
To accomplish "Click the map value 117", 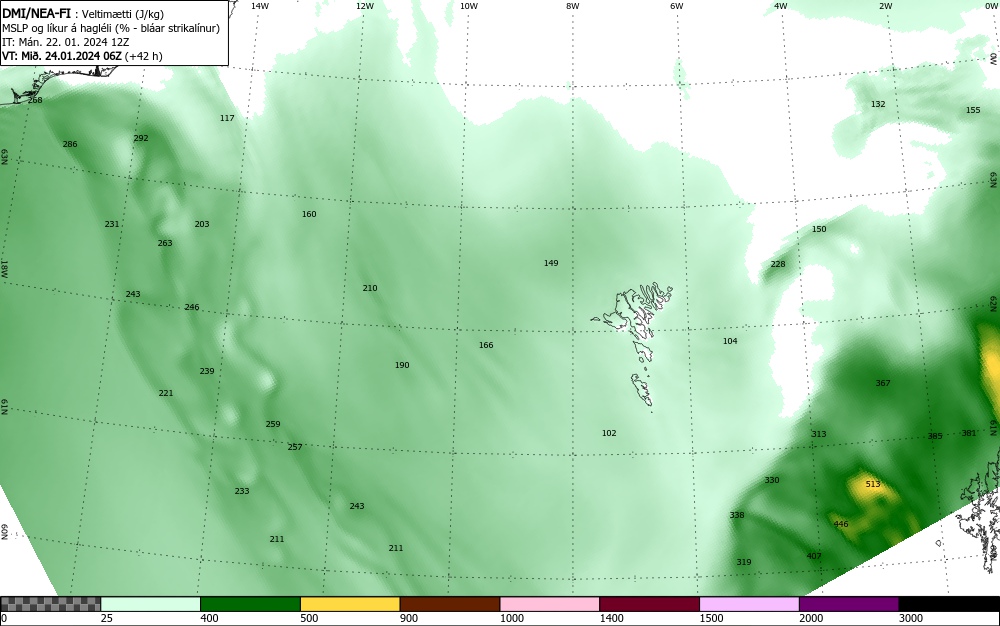I will click(227, 118).
